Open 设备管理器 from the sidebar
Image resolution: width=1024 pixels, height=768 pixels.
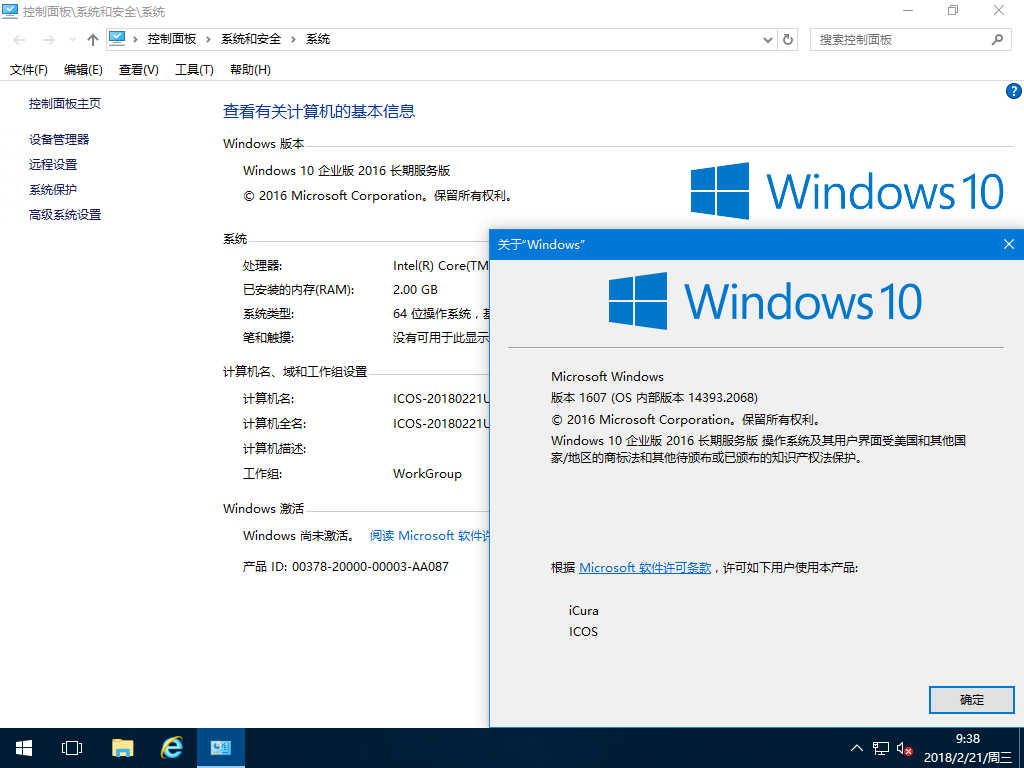point(58,139)
